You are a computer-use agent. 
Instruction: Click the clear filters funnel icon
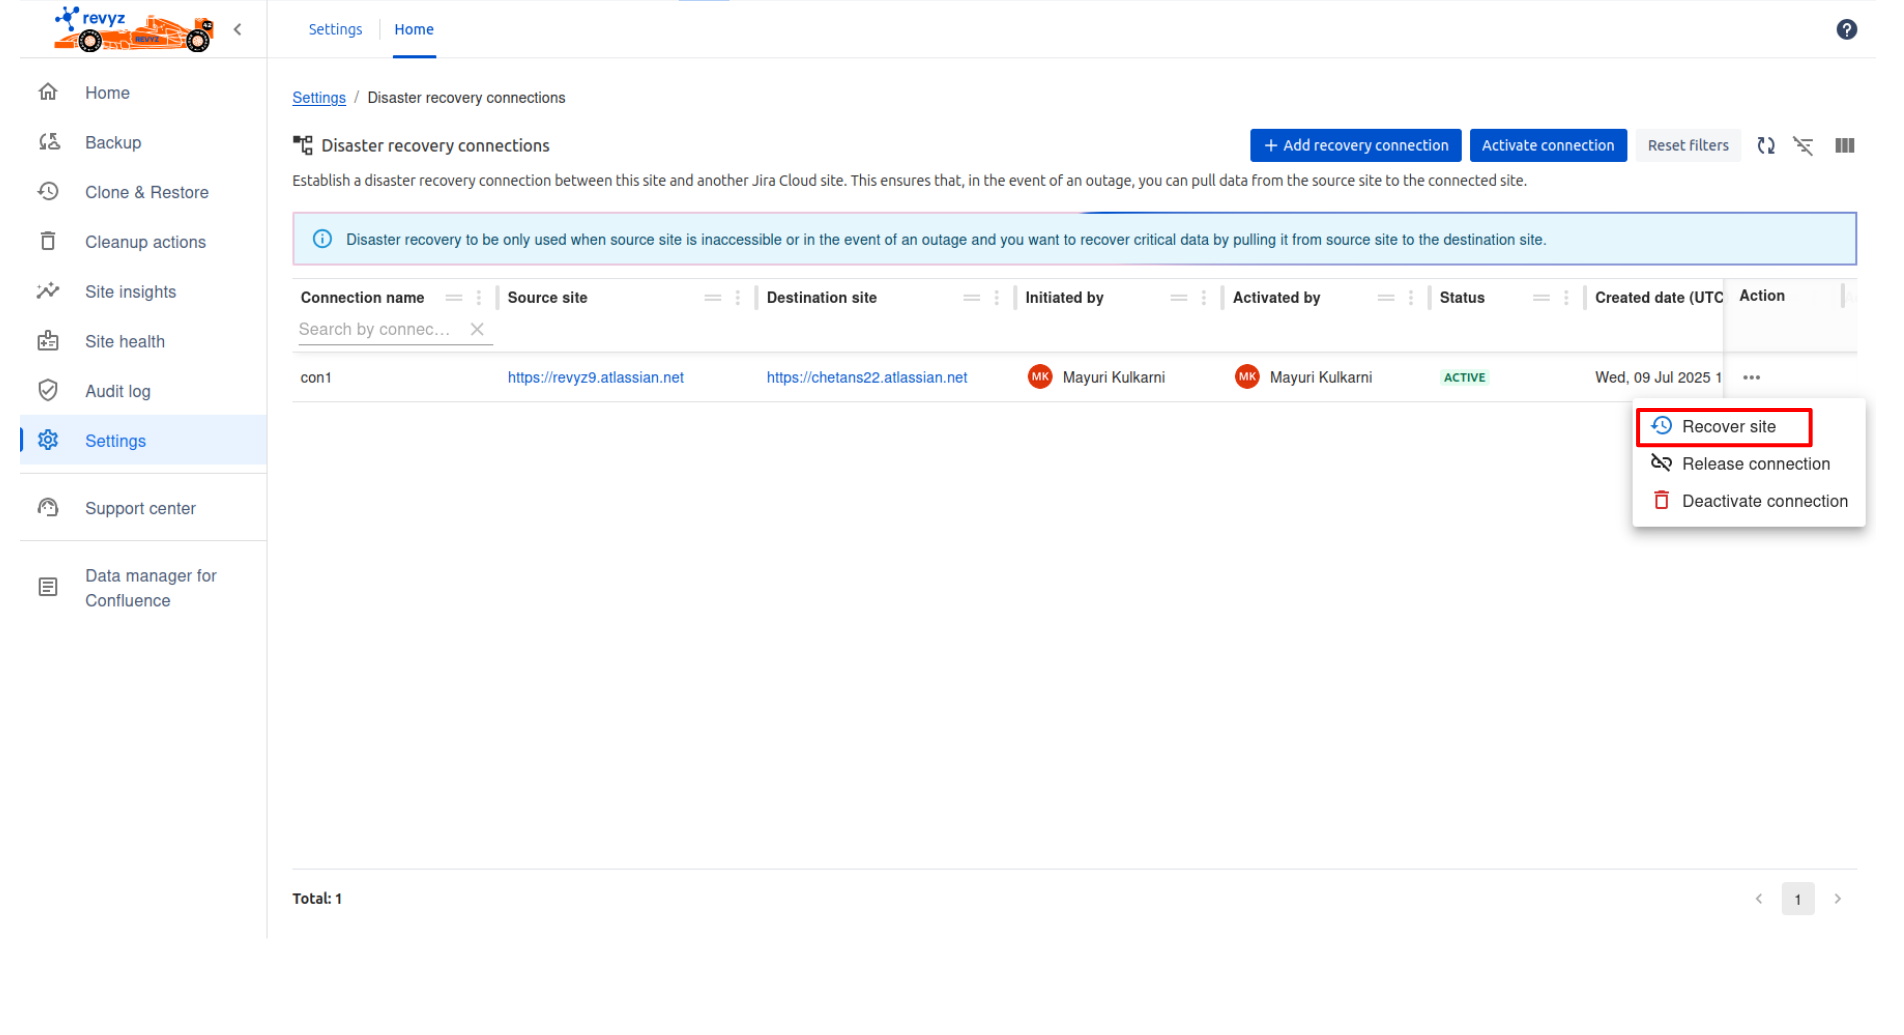tap(1802, 146)
